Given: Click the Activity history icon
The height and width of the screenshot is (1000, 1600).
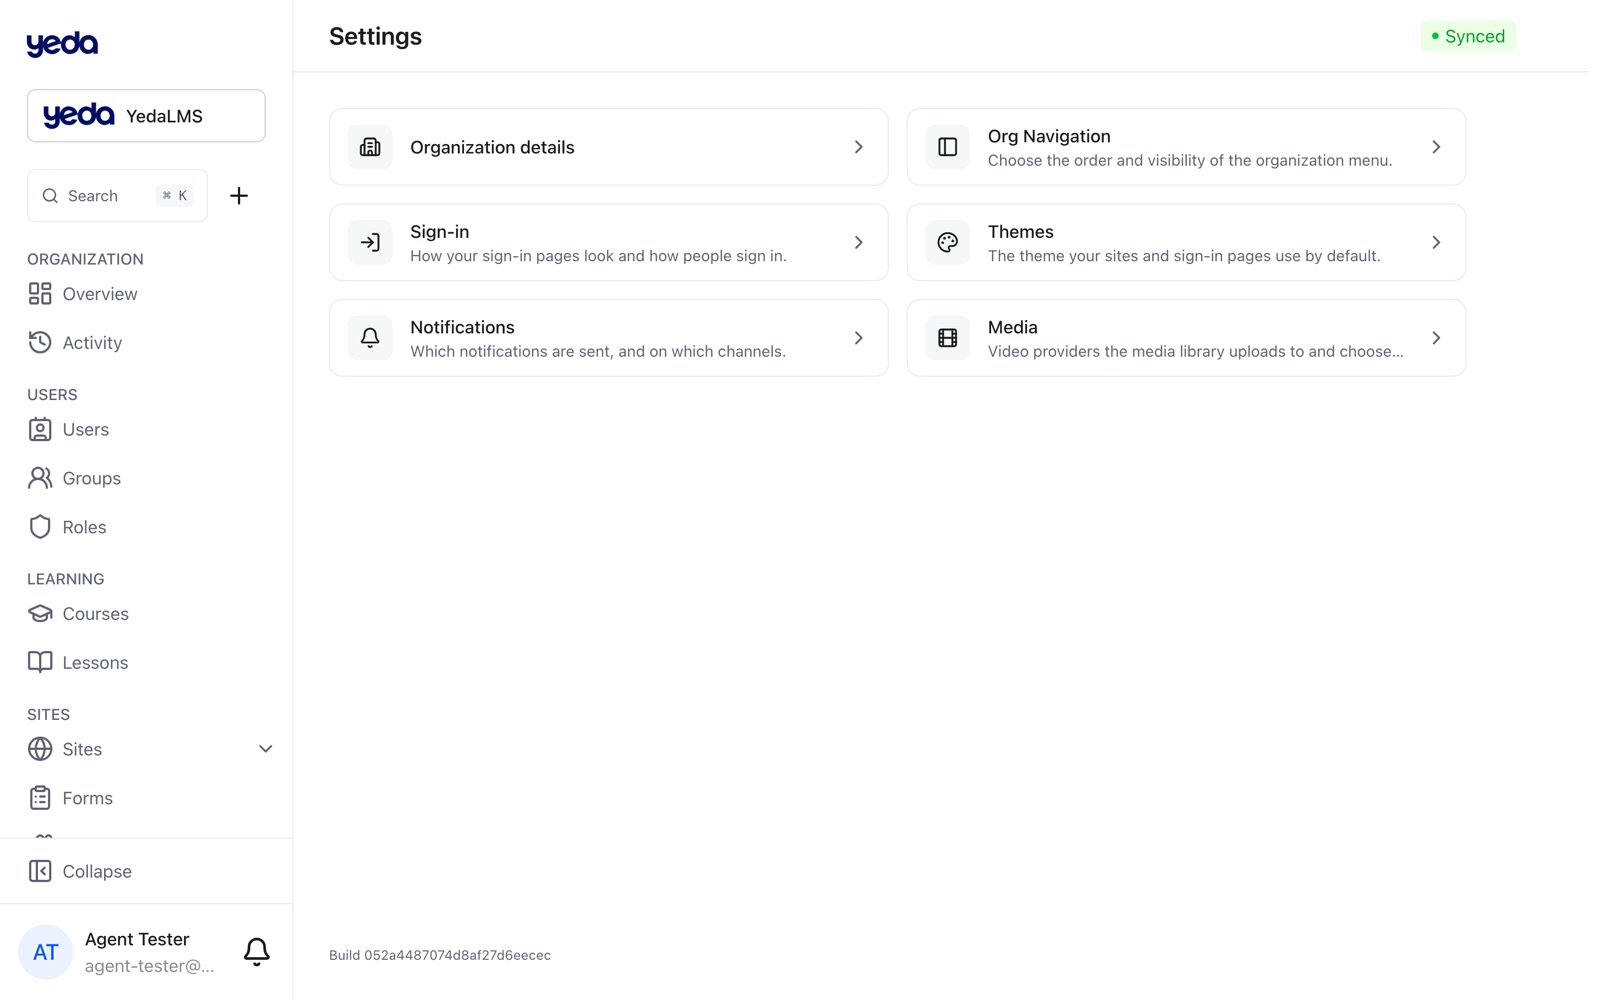Looking at the screenshot, I should pyautogui.click(x=40, y=343).
